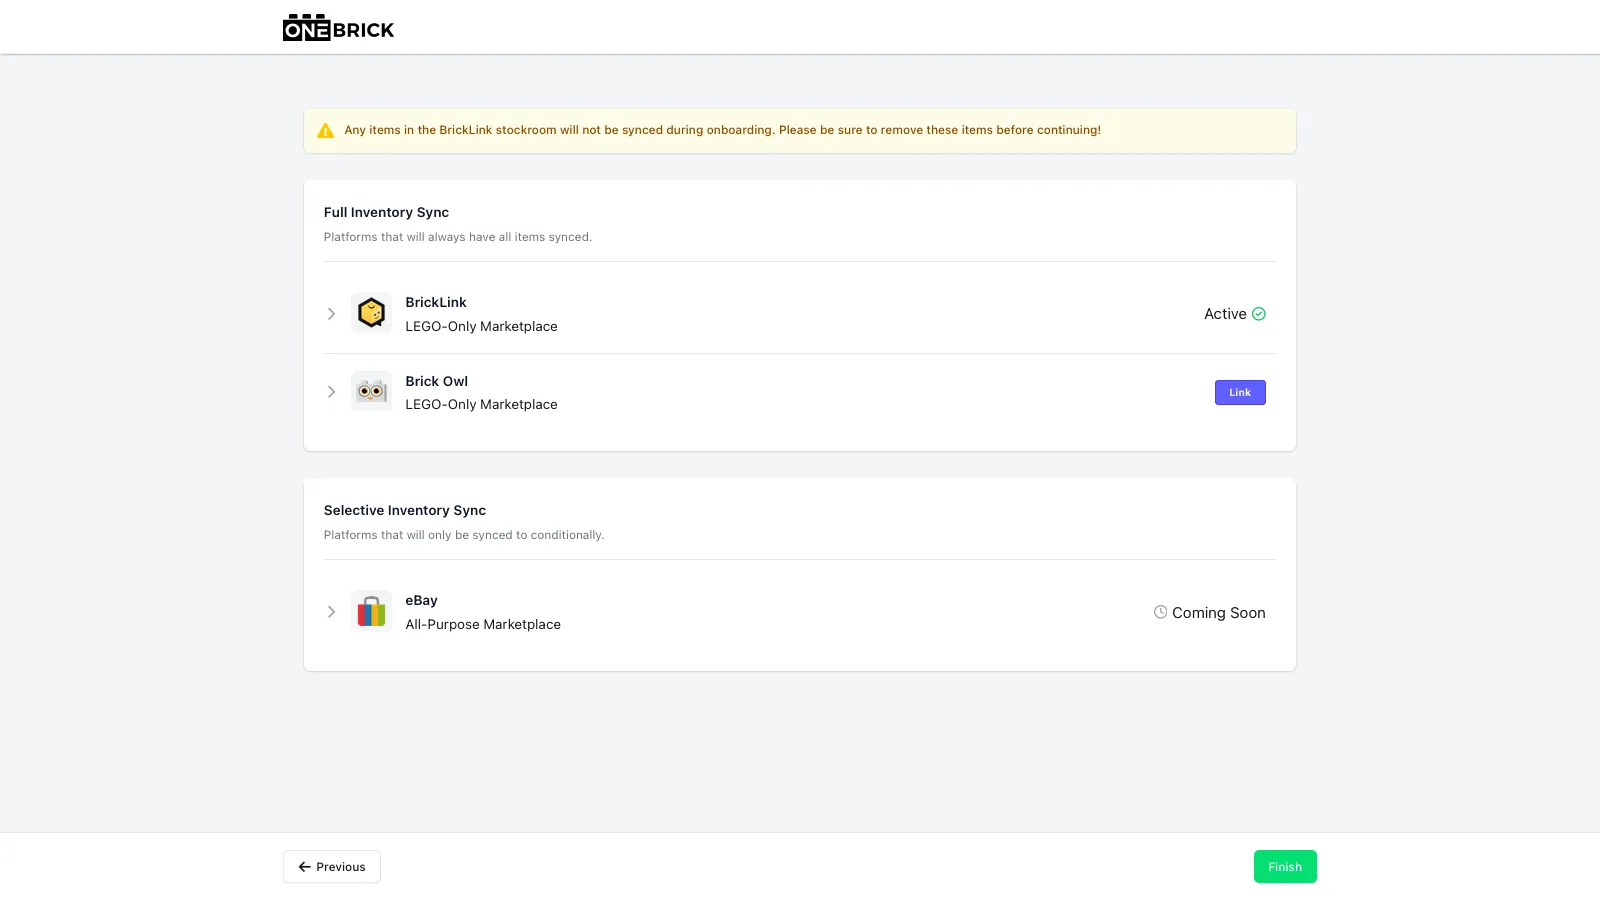Click the eBay shopping bag icon
Screen dimensions: 1600x900
click(371, 611)
